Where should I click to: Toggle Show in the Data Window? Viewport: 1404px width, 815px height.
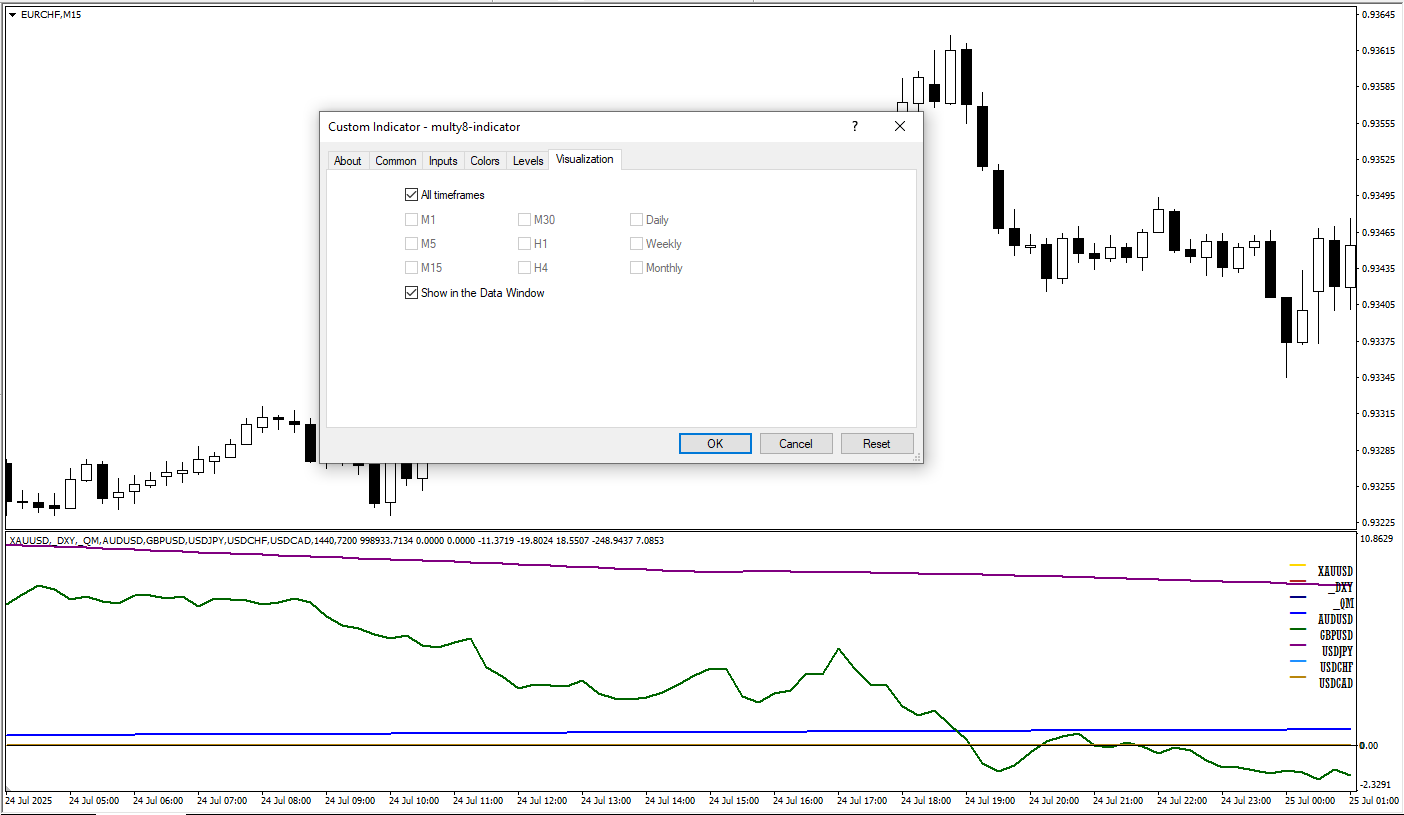(x=411, y=293)
